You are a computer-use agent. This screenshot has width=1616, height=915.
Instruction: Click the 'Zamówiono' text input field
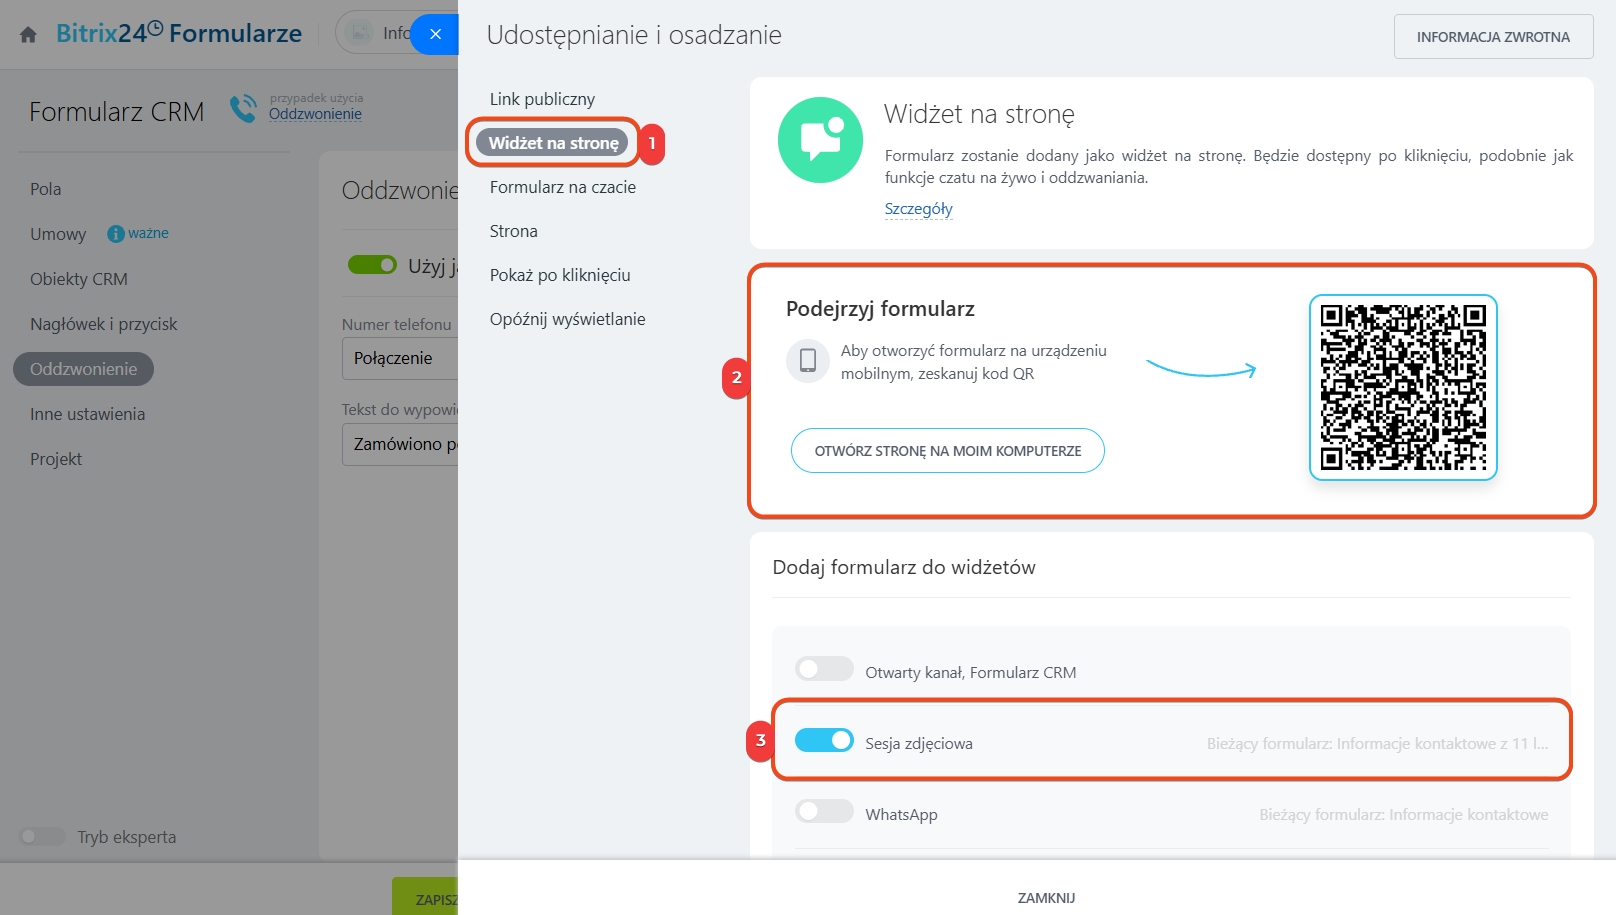tap(400, 444)
